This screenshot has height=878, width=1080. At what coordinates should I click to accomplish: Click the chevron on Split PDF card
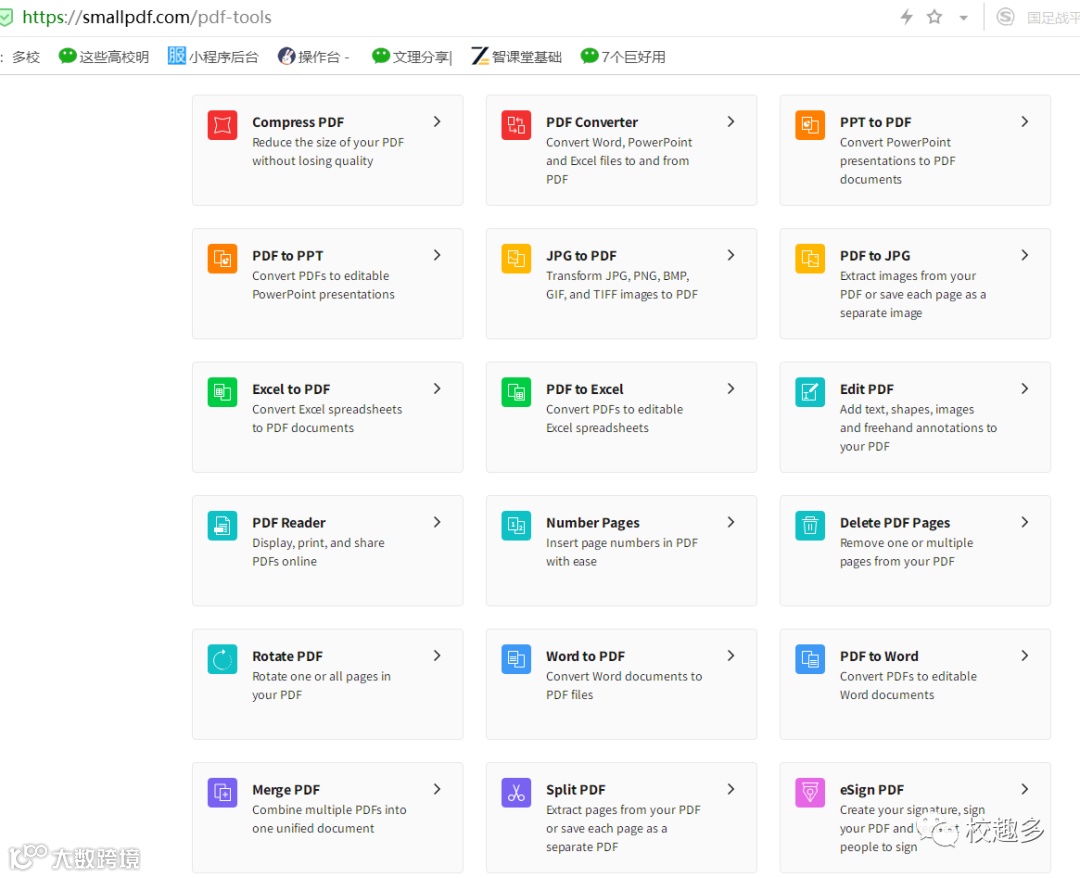tap(731, 790)
